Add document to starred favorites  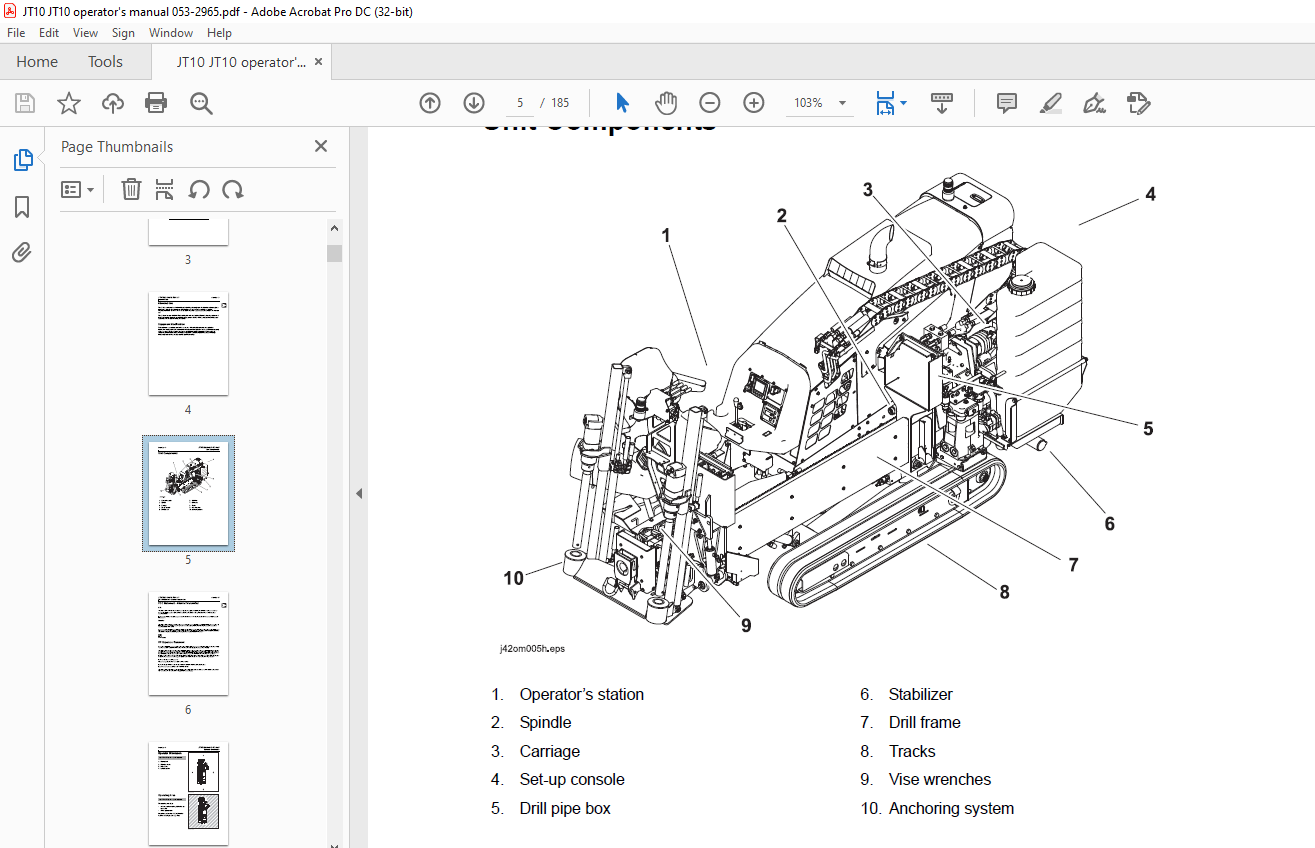coord(68,103)
